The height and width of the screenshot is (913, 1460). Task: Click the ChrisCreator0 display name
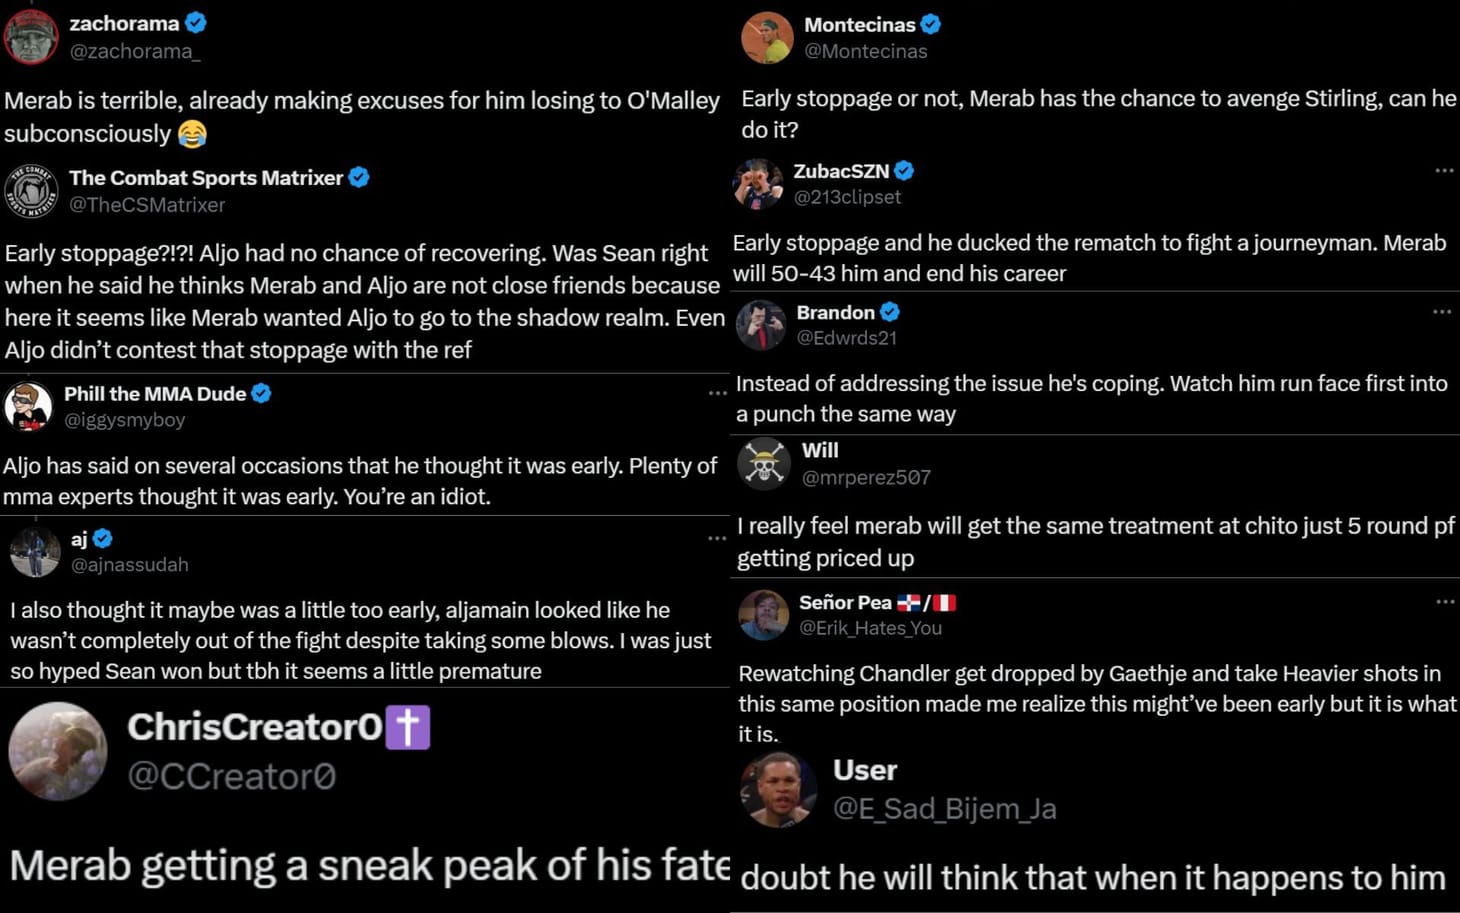click(254, 727)
